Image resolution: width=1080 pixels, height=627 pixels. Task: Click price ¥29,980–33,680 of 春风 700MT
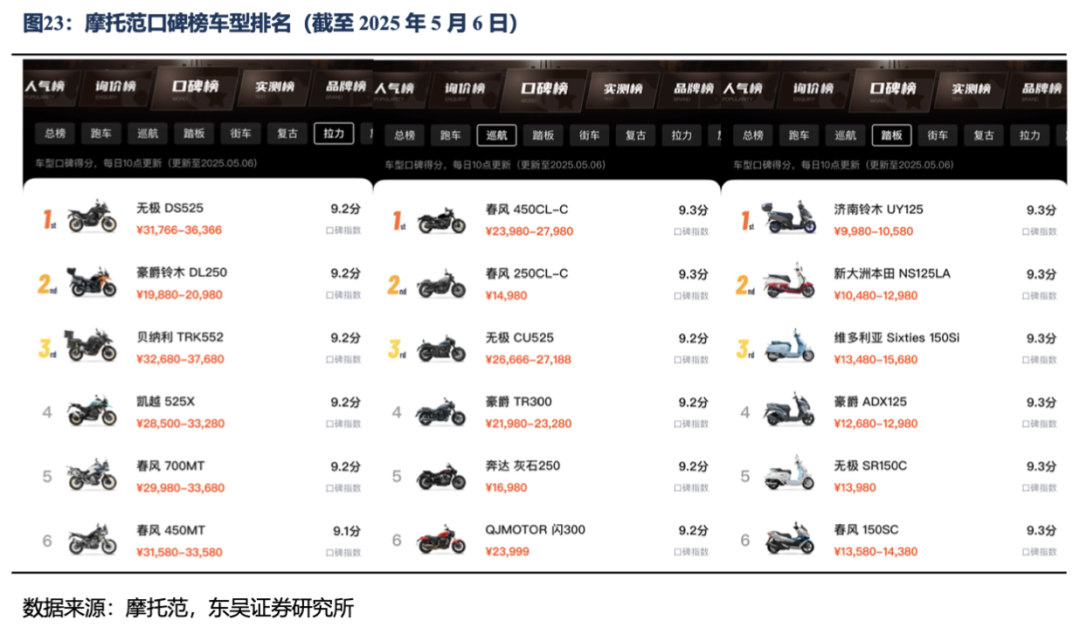pos(180,488)
